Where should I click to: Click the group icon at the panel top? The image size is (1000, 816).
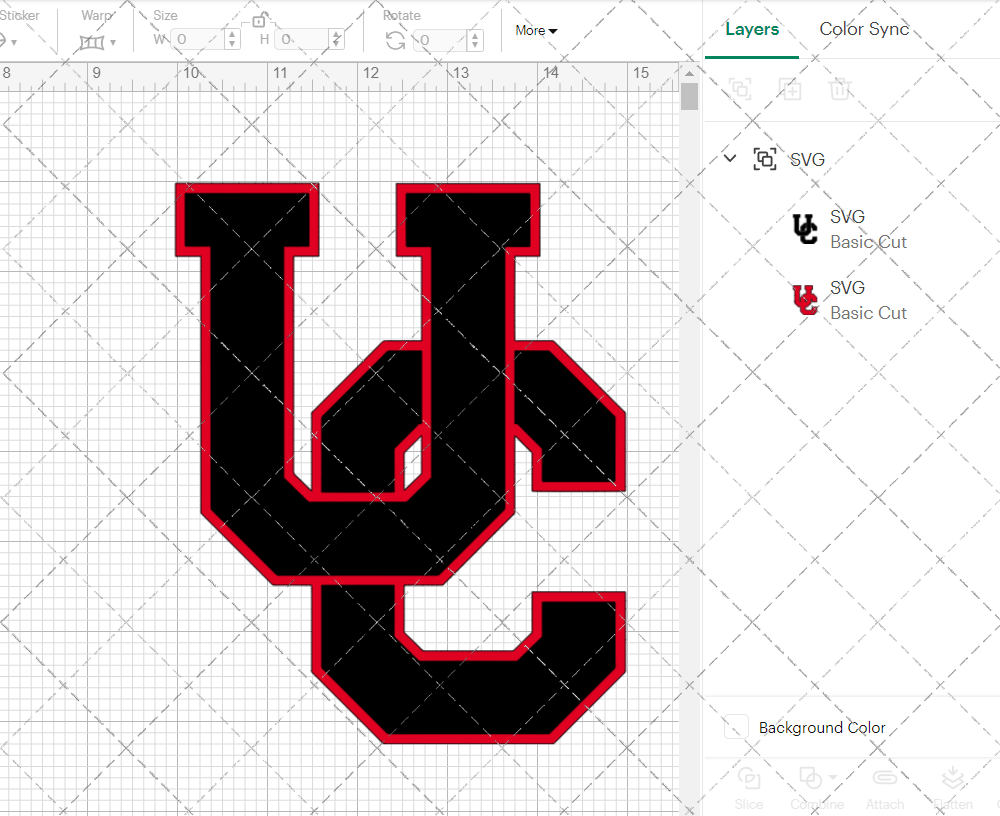[740, 89]
